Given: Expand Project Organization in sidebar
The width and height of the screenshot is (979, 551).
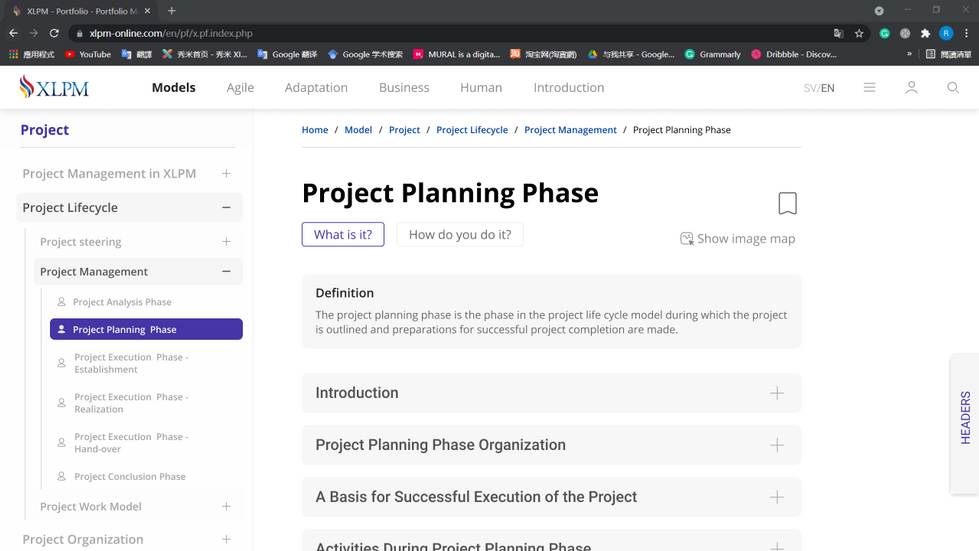Looking at the screenshot, I should [x=226, y=539].
